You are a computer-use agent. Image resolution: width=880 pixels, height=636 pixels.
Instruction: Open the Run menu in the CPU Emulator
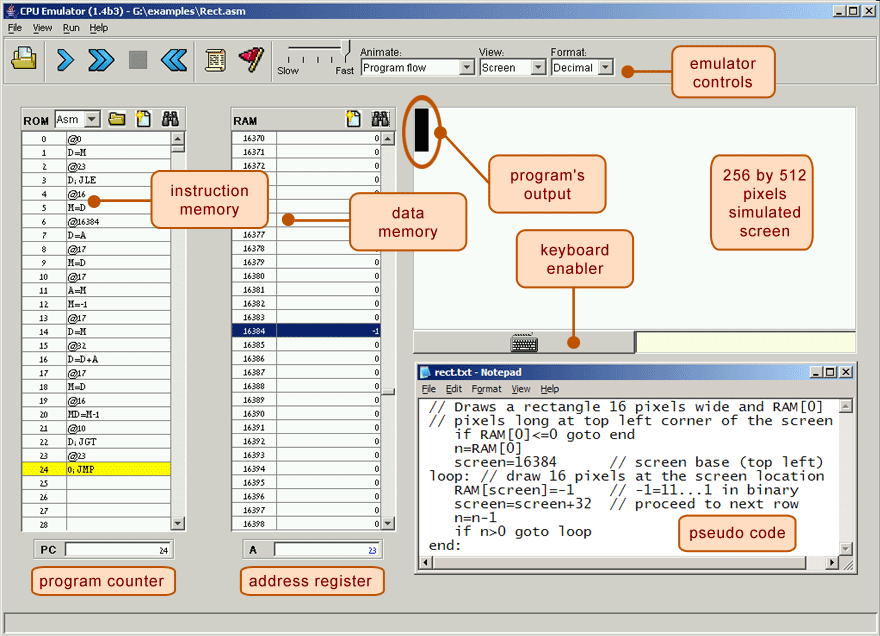click(x=71, y=28)
